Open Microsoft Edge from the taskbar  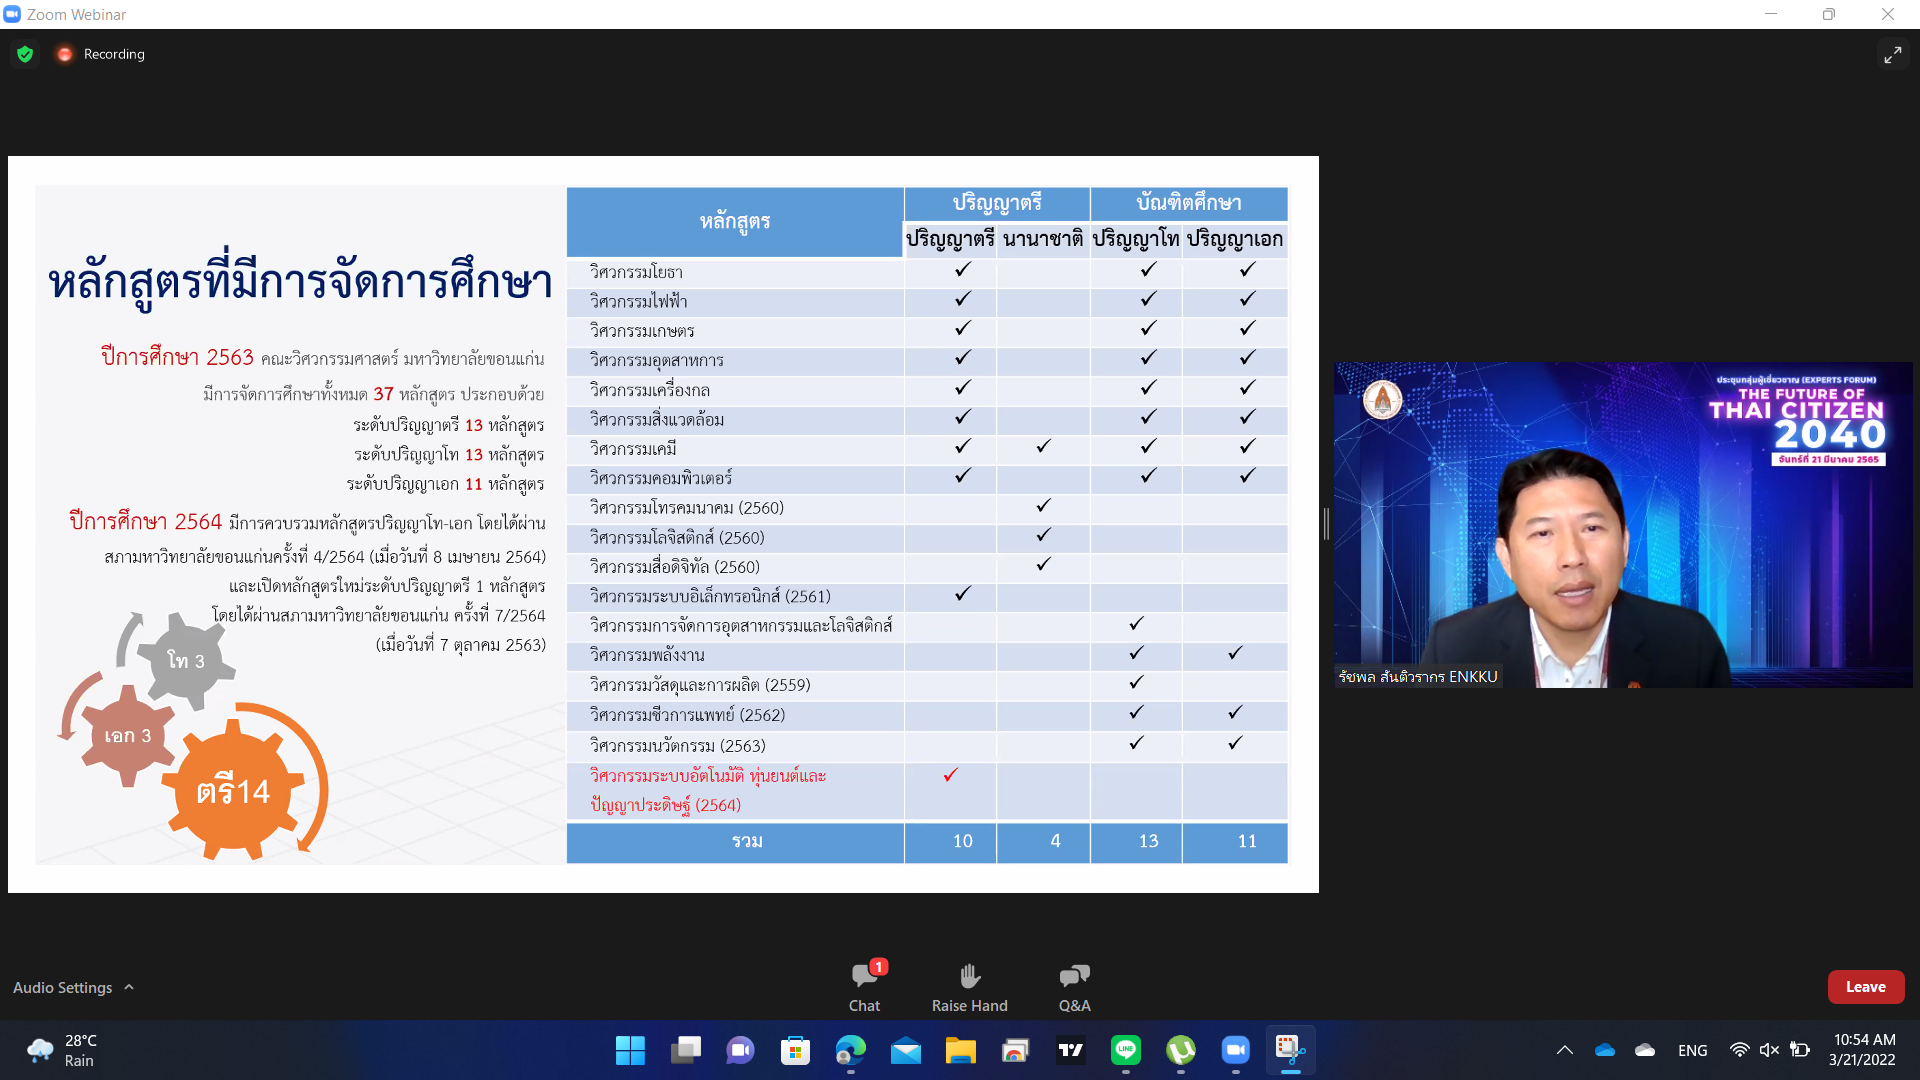click(x=851, y=1050)
